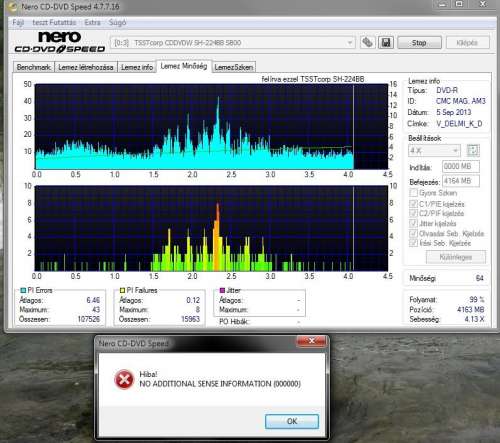
Task: Toggle the C1/PIE kijelzés checkbox
Action: click(413, 204)
